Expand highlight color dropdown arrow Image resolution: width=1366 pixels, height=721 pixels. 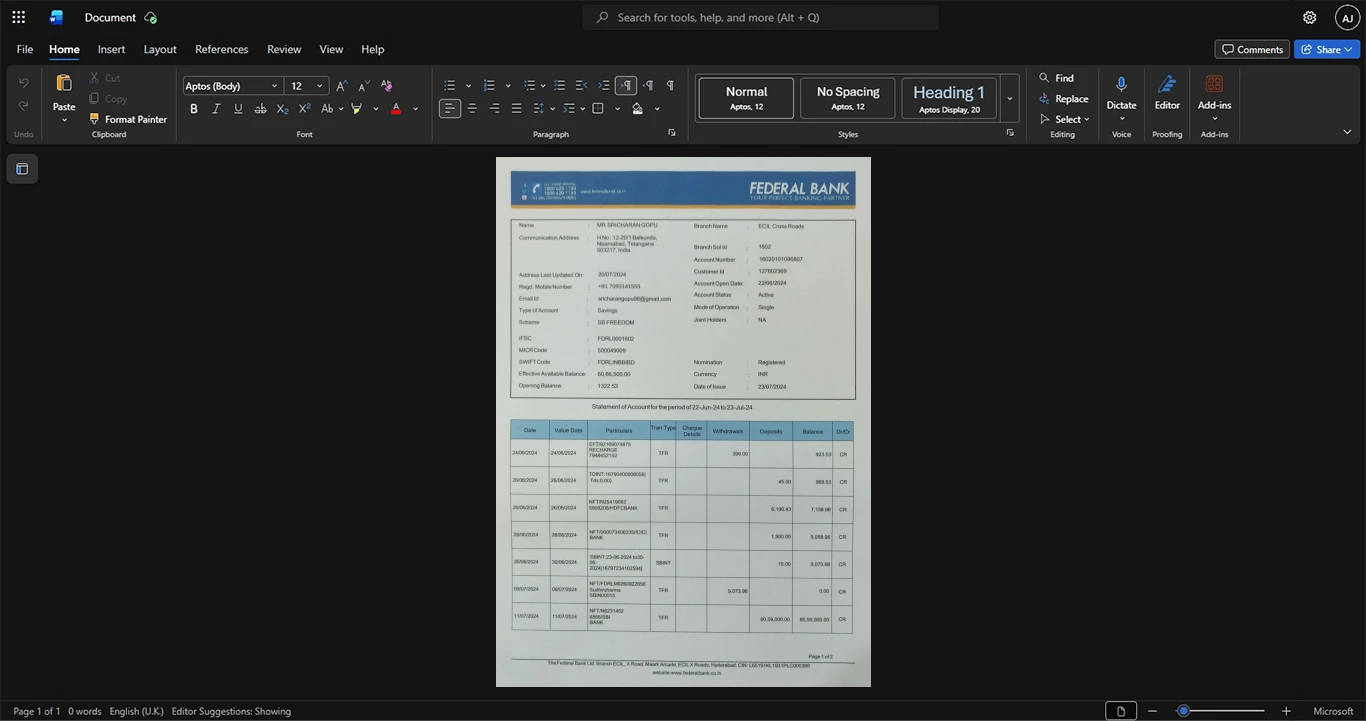(375, 109)
